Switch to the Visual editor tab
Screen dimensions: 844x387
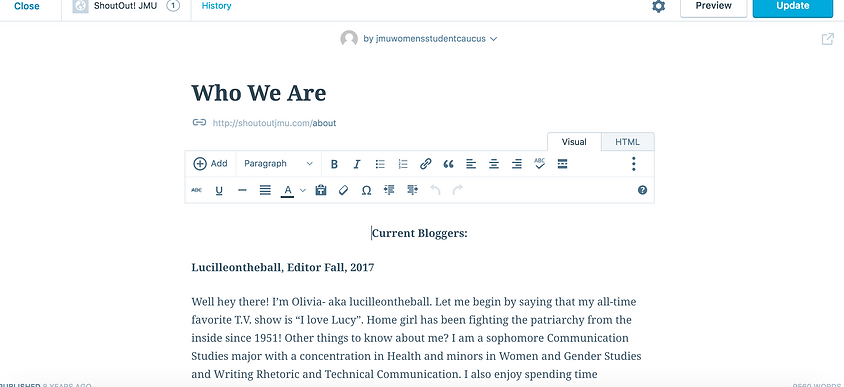574,142
